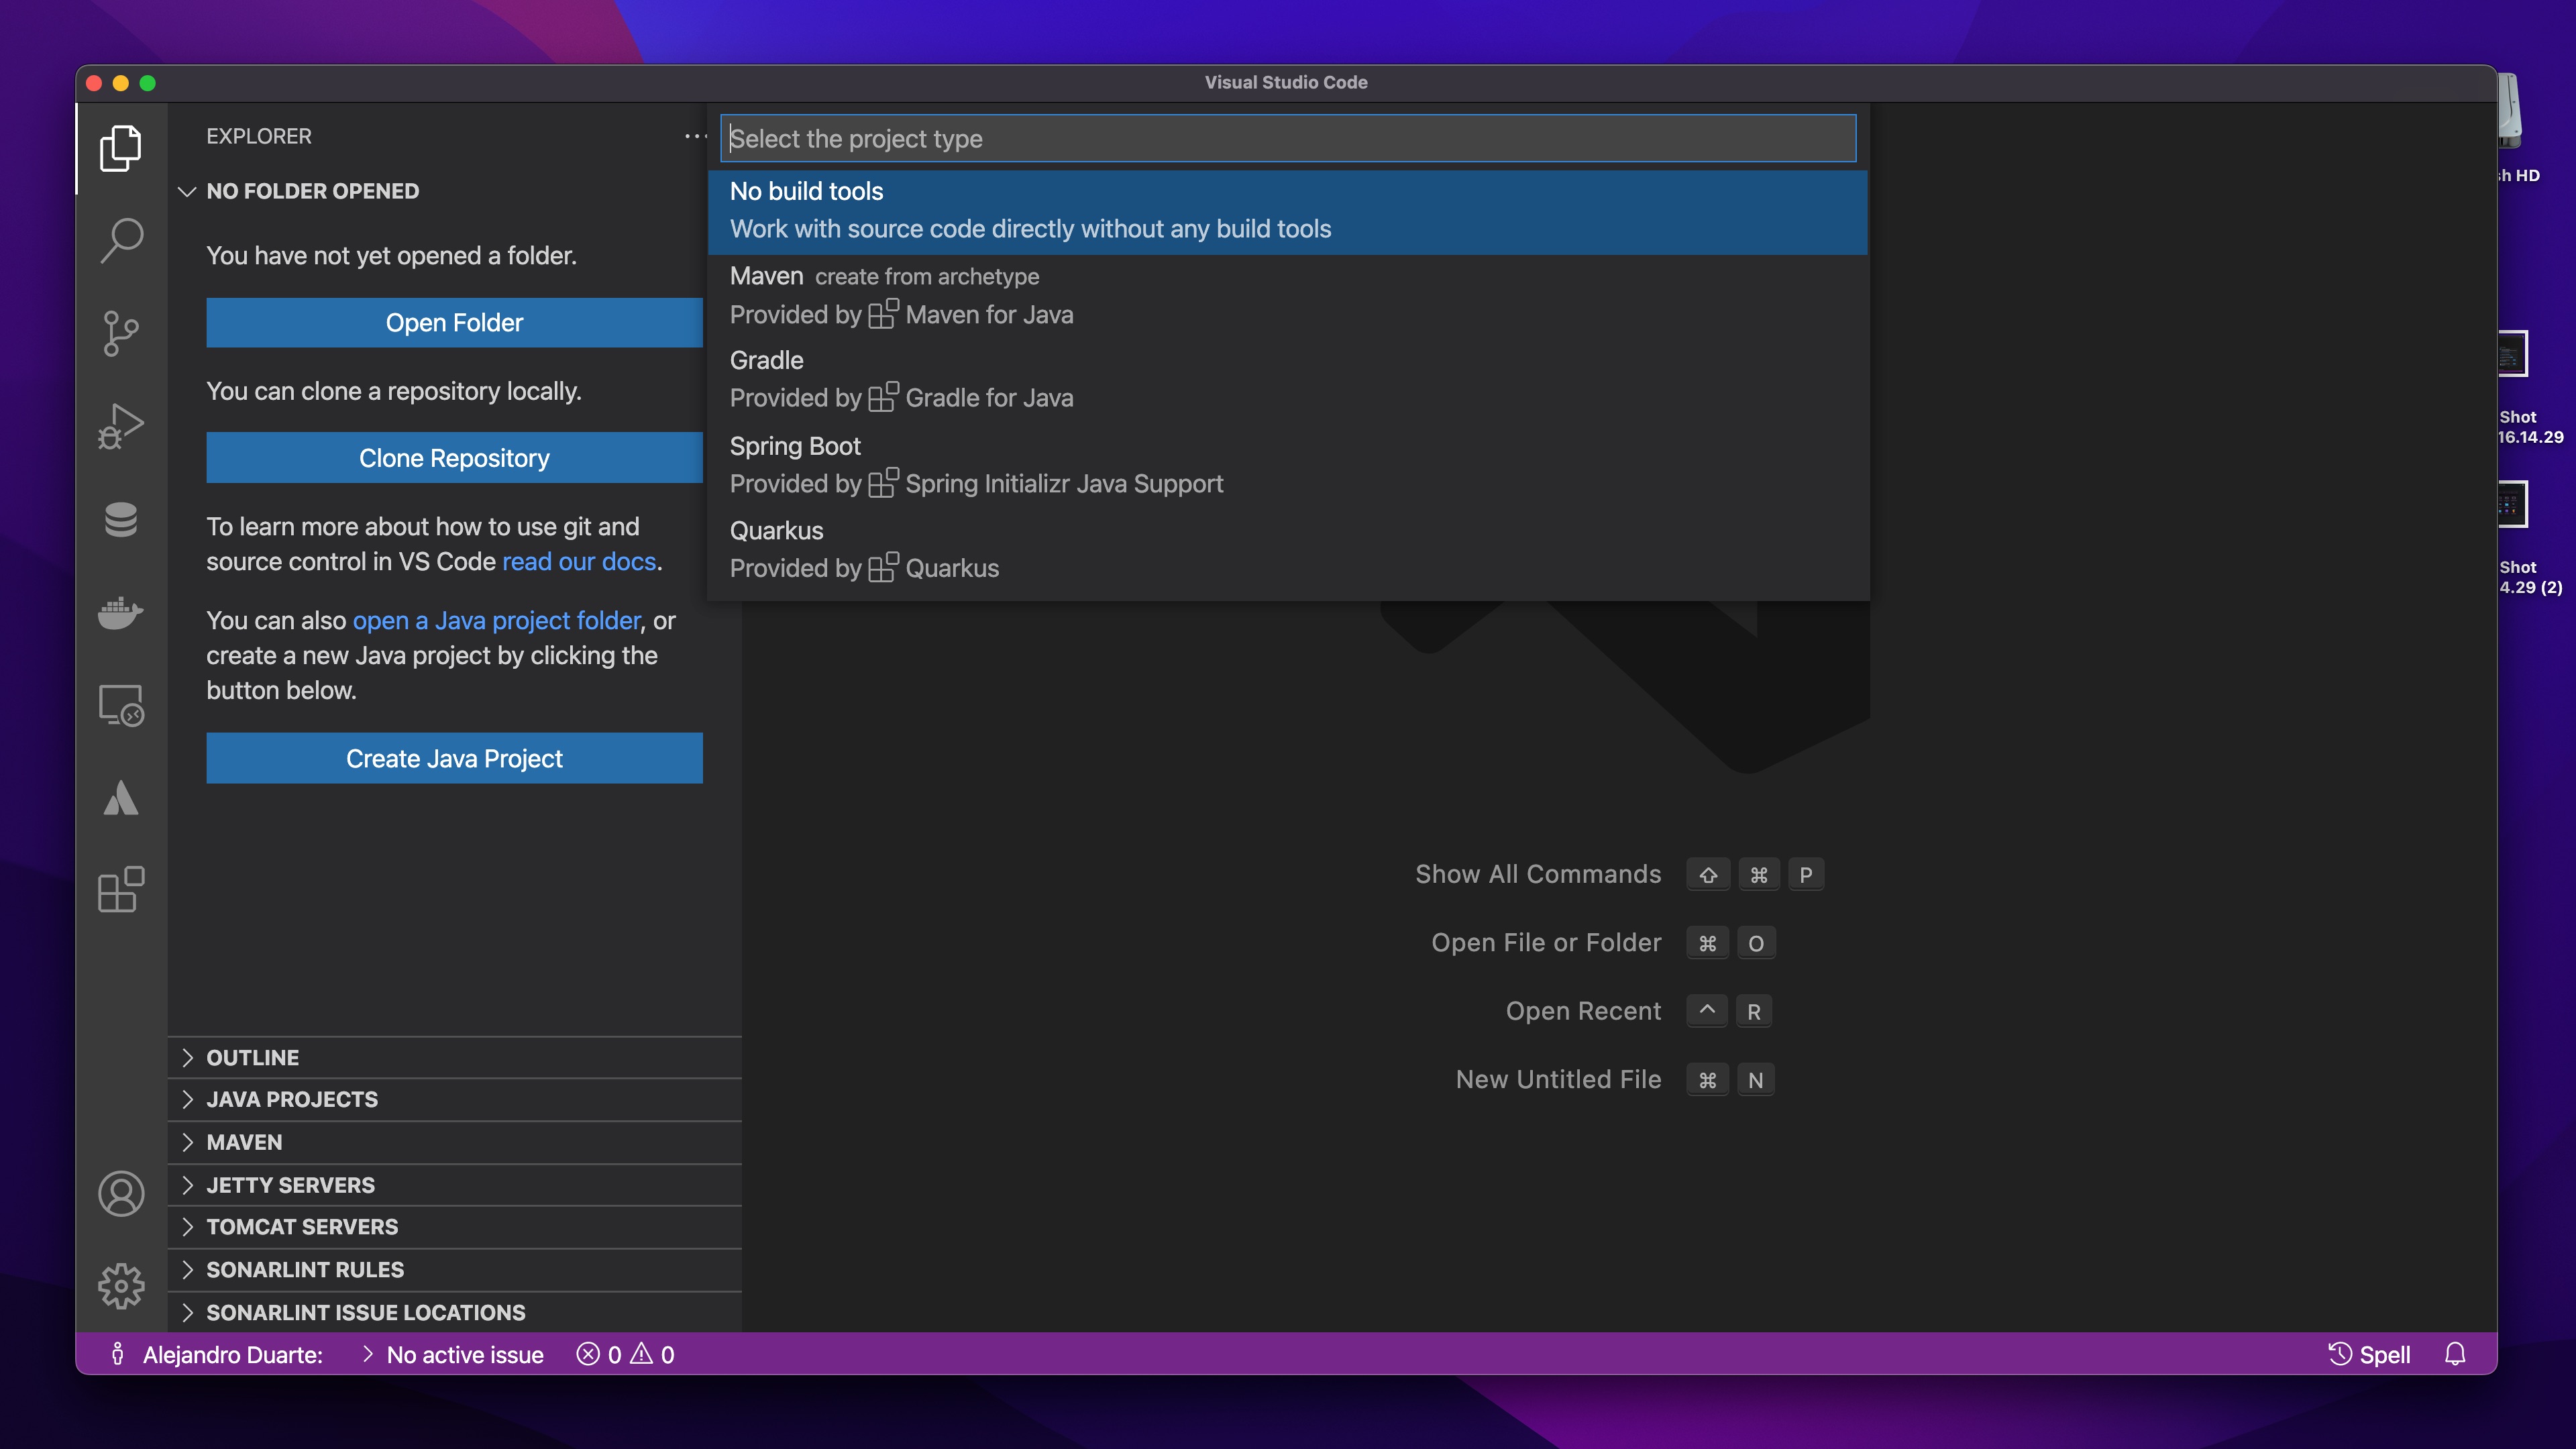Select the Search icon in activity bar

120,239
